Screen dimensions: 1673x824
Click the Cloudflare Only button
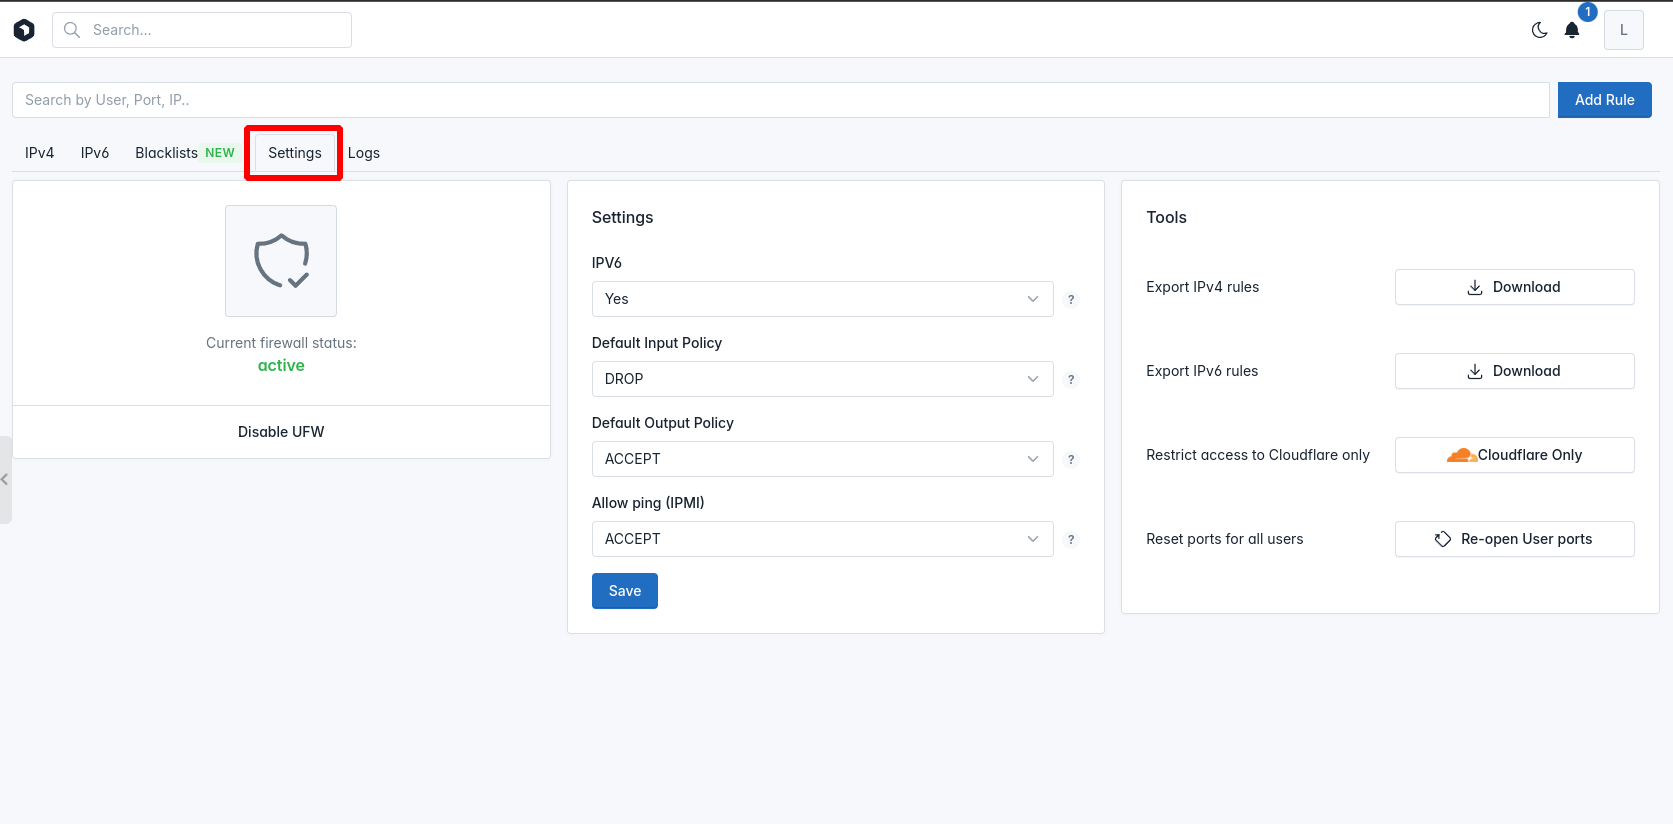point(1515,455)
